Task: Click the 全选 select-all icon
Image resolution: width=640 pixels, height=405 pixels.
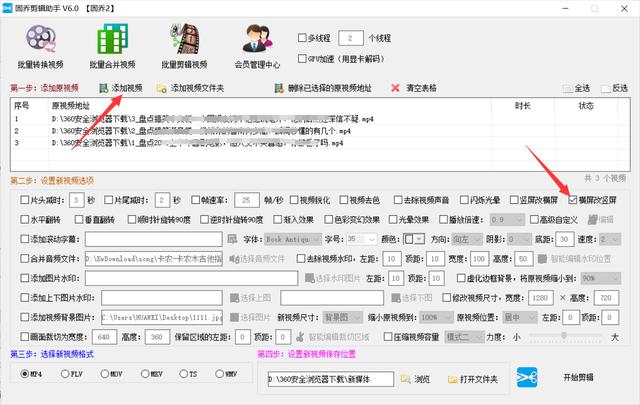Action: tap(567, 89)
